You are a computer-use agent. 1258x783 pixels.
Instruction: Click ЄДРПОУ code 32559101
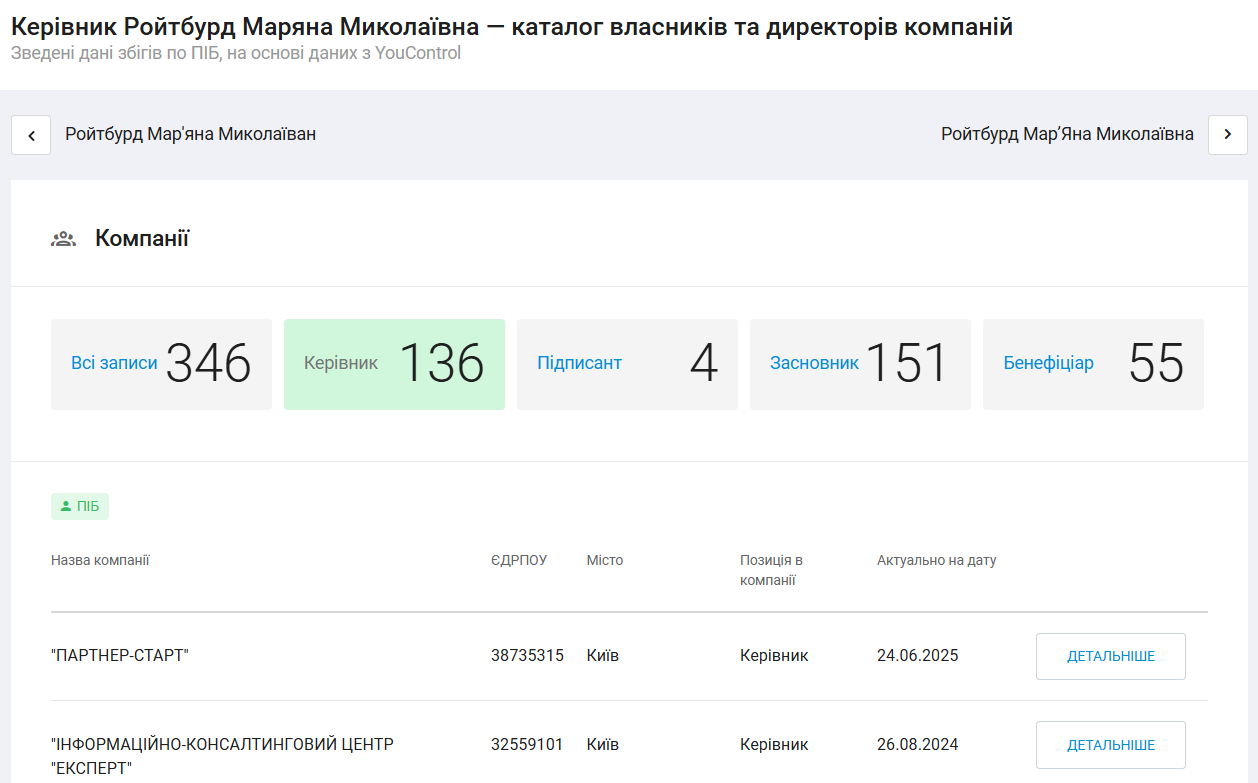(x=527, y=745)
